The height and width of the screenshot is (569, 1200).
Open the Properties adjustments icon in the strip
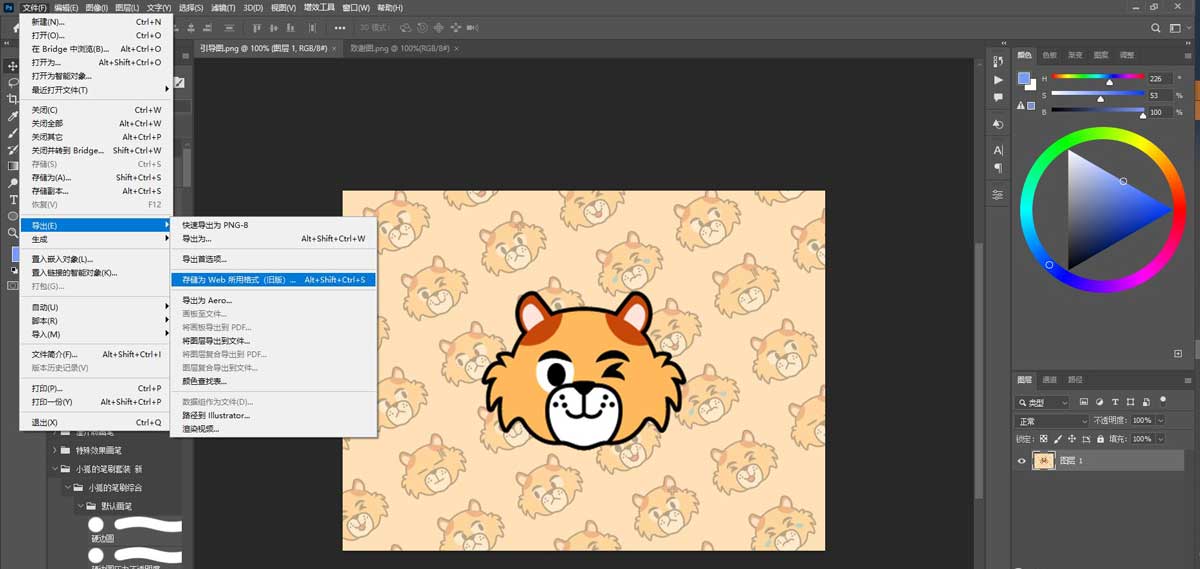998,194
